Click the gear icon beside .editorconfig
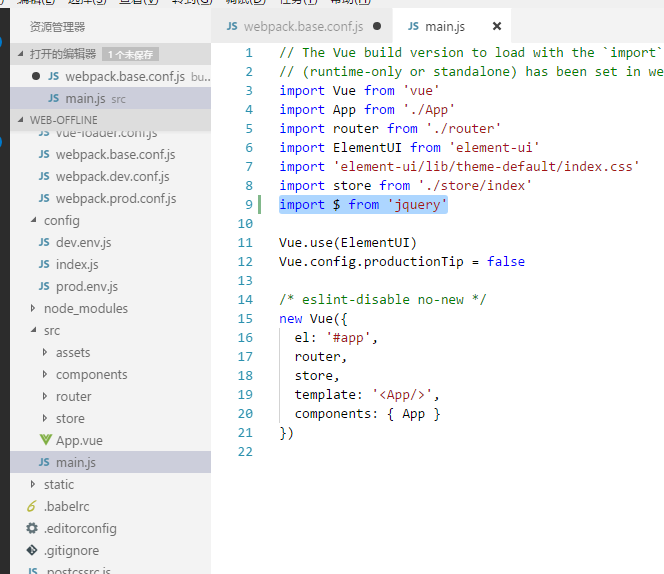Viewport: 664px width, 574px height. click(x=32, y=528)
